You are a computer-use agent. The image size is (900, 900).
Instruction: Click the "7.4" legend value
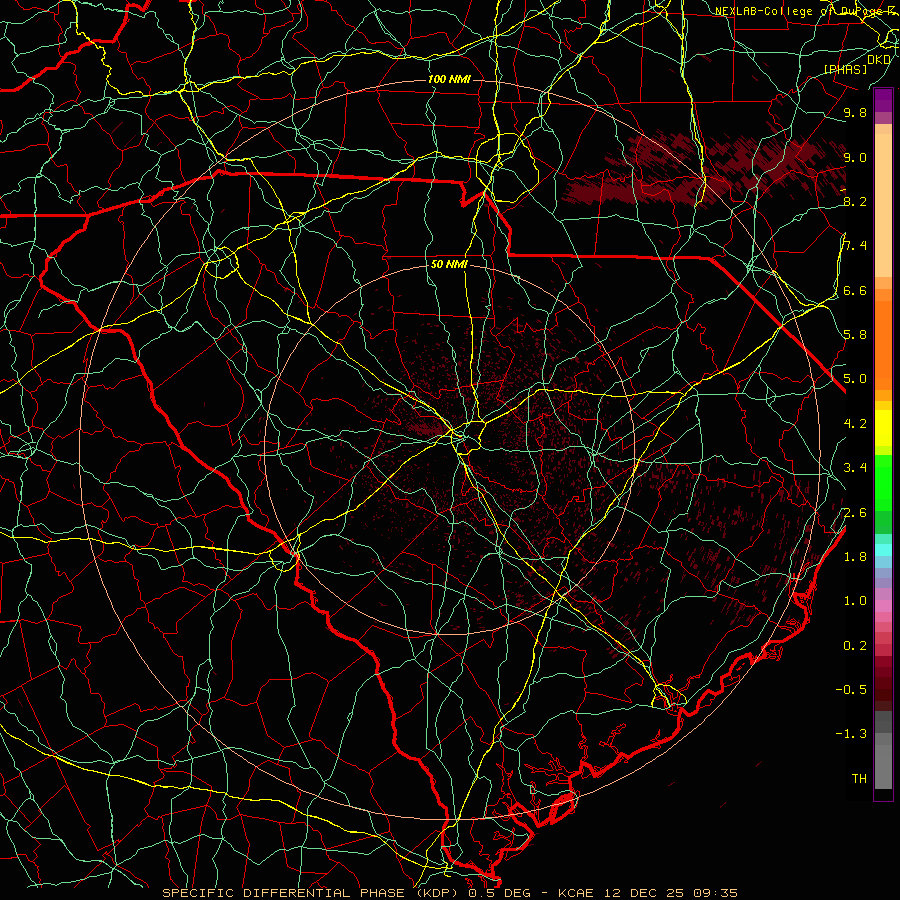point(855,246)
